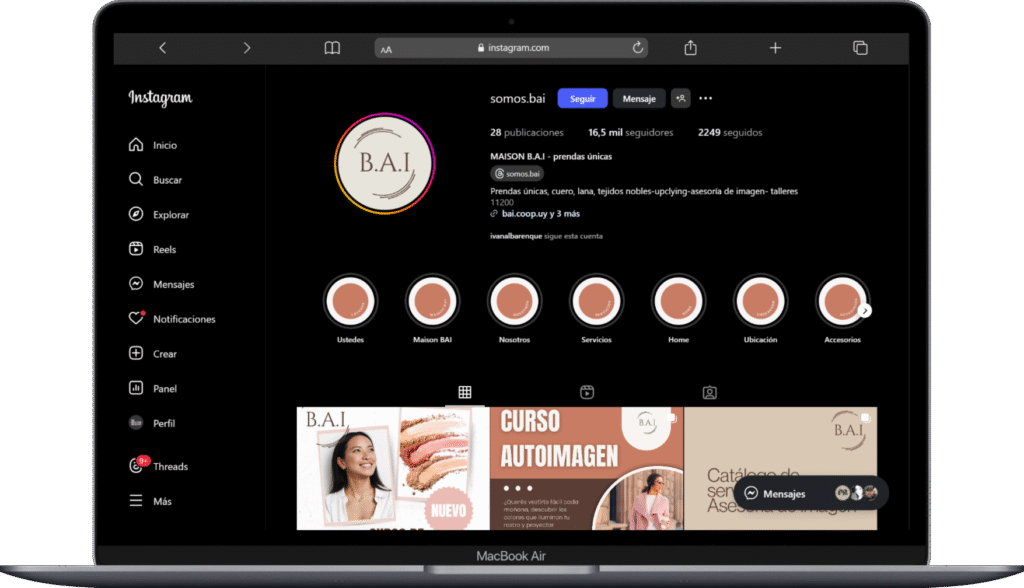Reload page in address bar
The height and width of the screenshot is (588, 1024).
click(637, 48)
